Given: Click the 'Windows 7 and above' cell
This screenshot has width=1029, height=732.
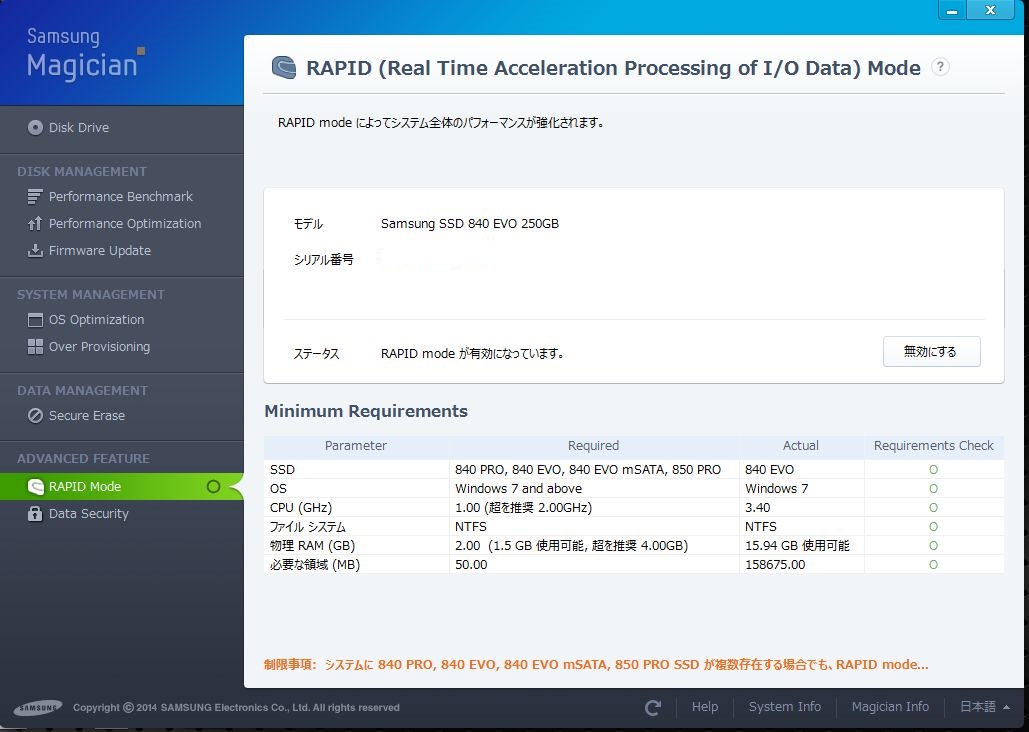Looking at the screenshot, I should [518, 488].
